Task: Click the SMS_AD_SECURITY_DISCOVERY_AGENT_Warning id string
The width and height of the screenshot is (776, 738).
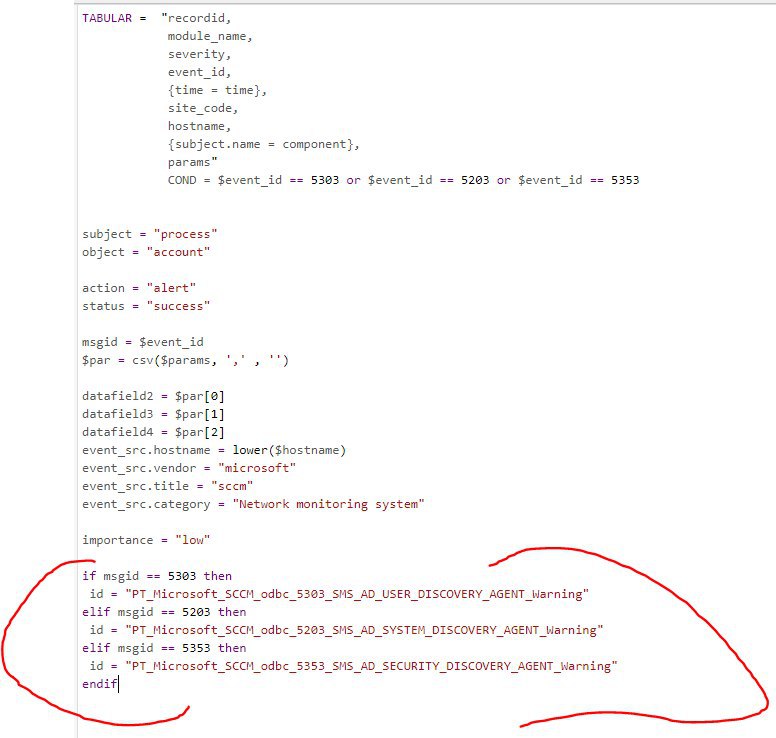Action: tap(371, 666)
